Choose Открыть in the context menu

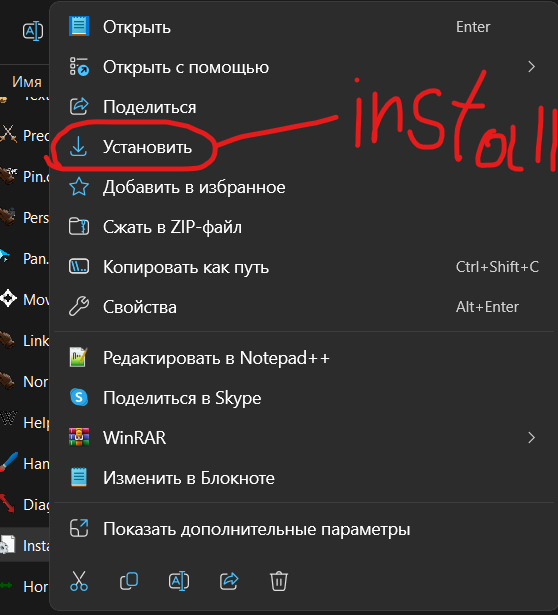coord(303,27)
